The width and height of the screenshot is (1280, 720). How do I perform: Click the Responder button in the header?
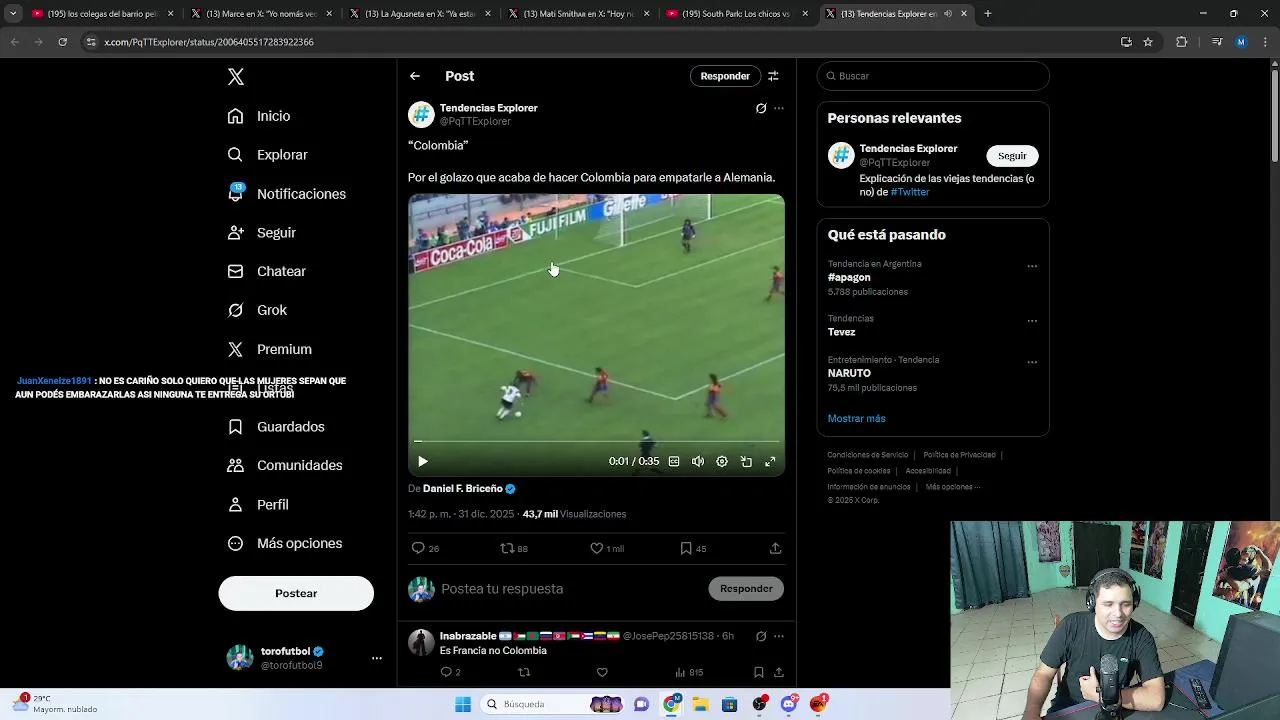pos(725,76)
